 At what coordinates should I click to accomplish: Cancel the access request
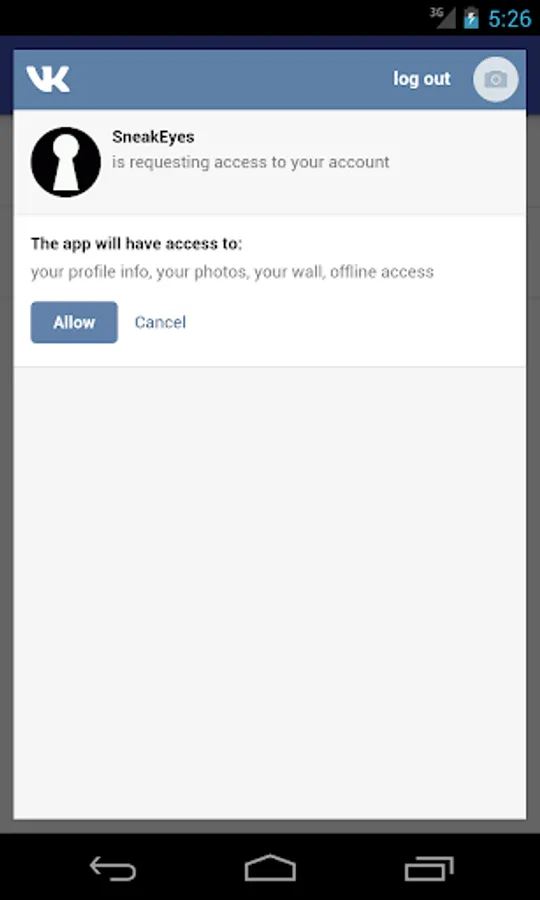click(x=160, y=323)
